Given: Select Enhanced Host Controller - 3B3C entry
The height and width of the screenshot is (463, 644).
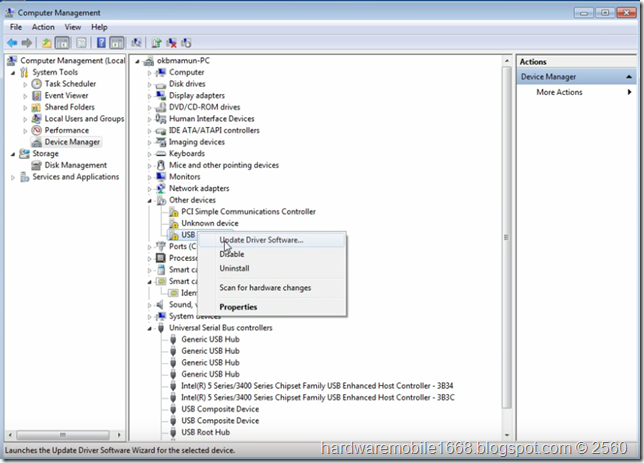Looking at the screenshot, I should [x=318, y=398].
